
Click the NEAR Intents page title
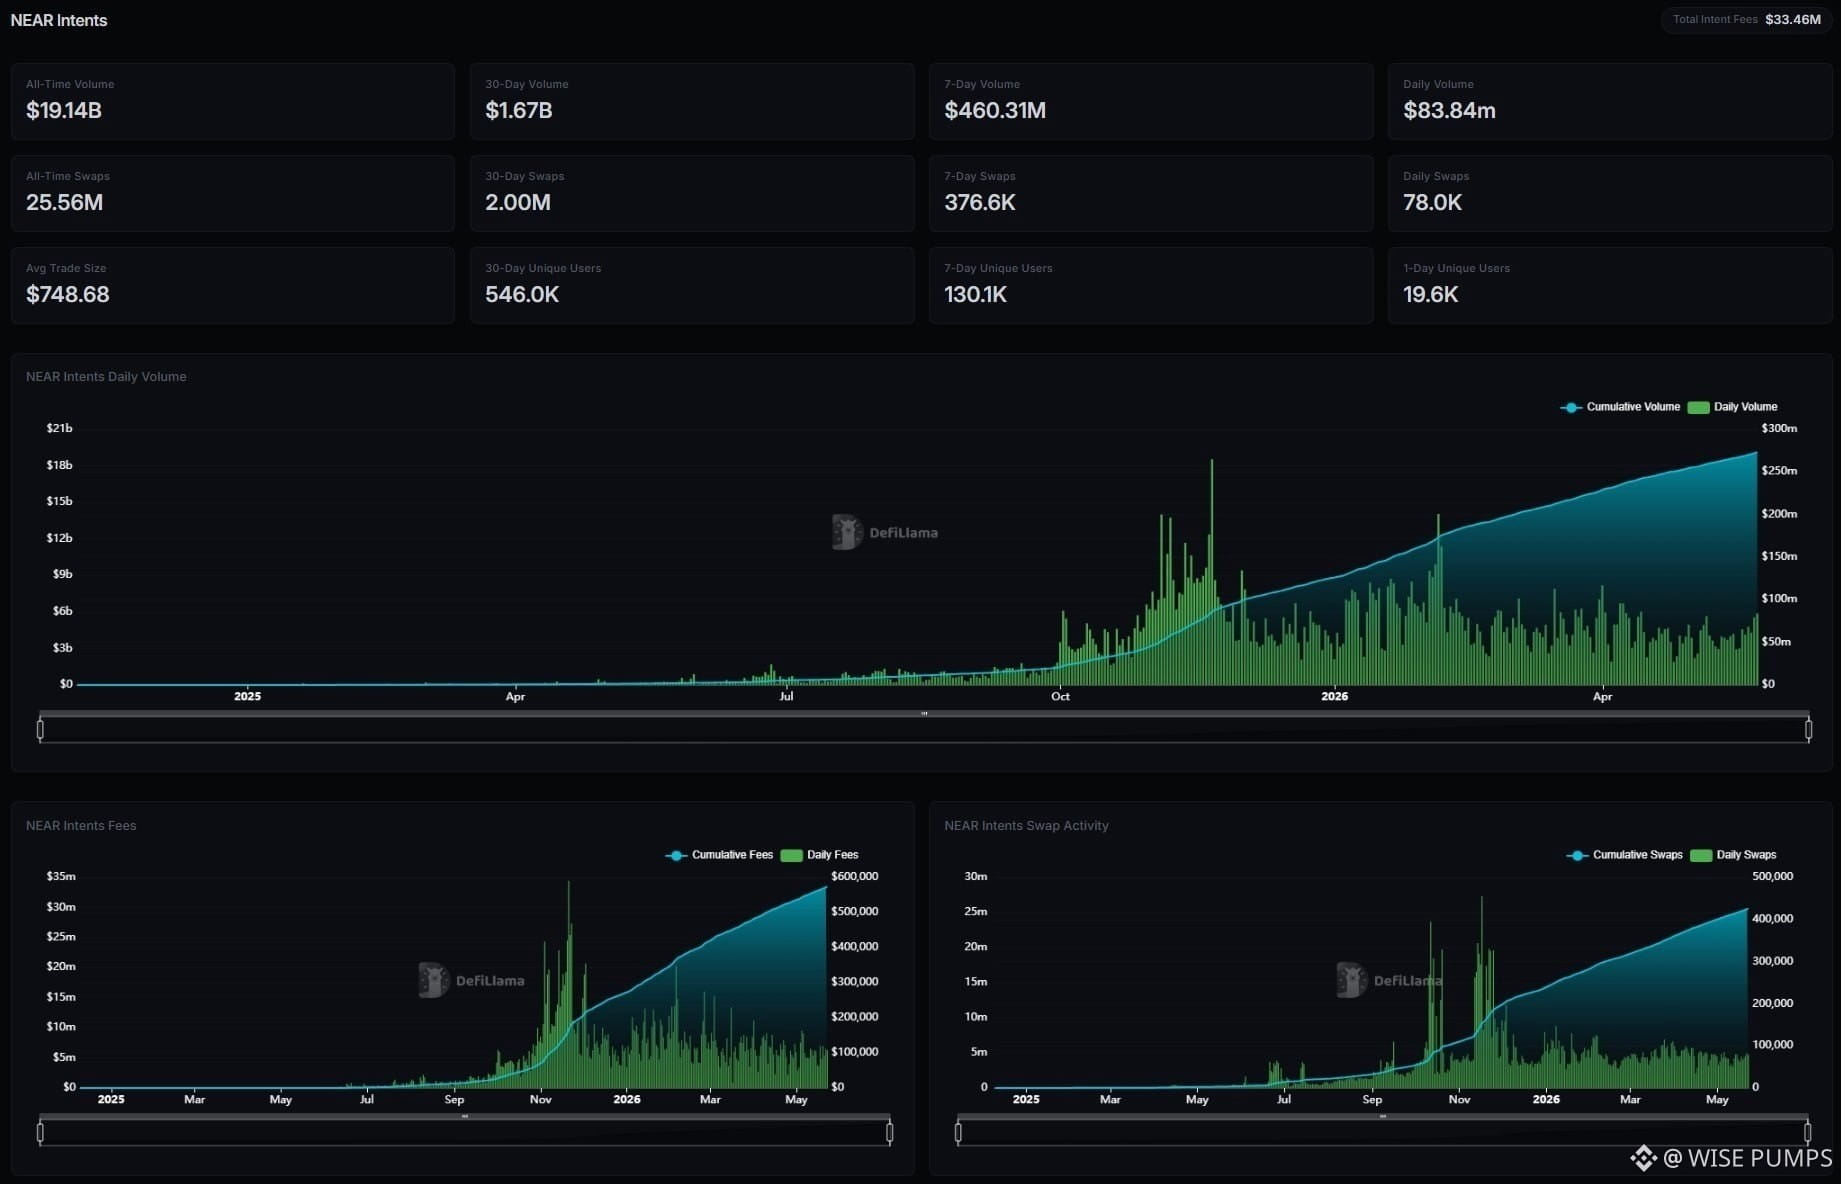pyautogui.click(x=59, y=20)
